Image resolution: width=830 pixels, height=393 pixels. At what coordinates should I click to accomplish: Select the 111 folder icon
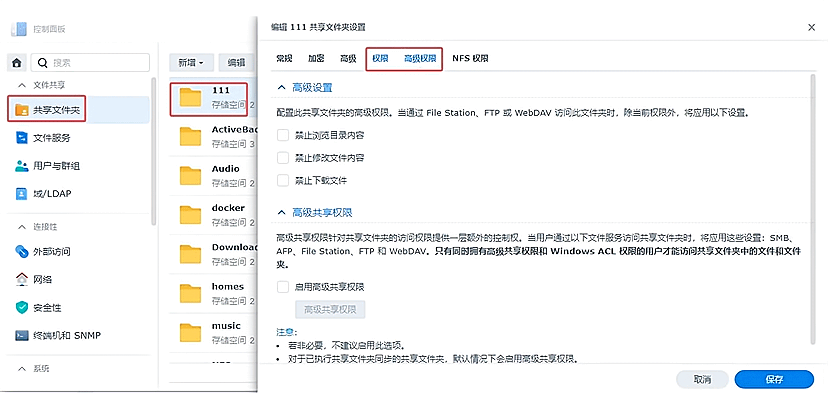click(x=190, y=97)
